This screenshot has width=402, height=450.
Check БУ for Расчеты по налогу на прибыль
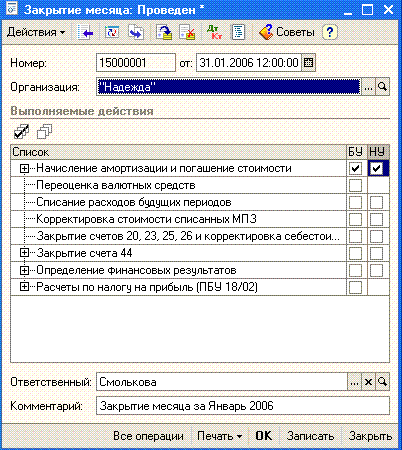[355, 287]
